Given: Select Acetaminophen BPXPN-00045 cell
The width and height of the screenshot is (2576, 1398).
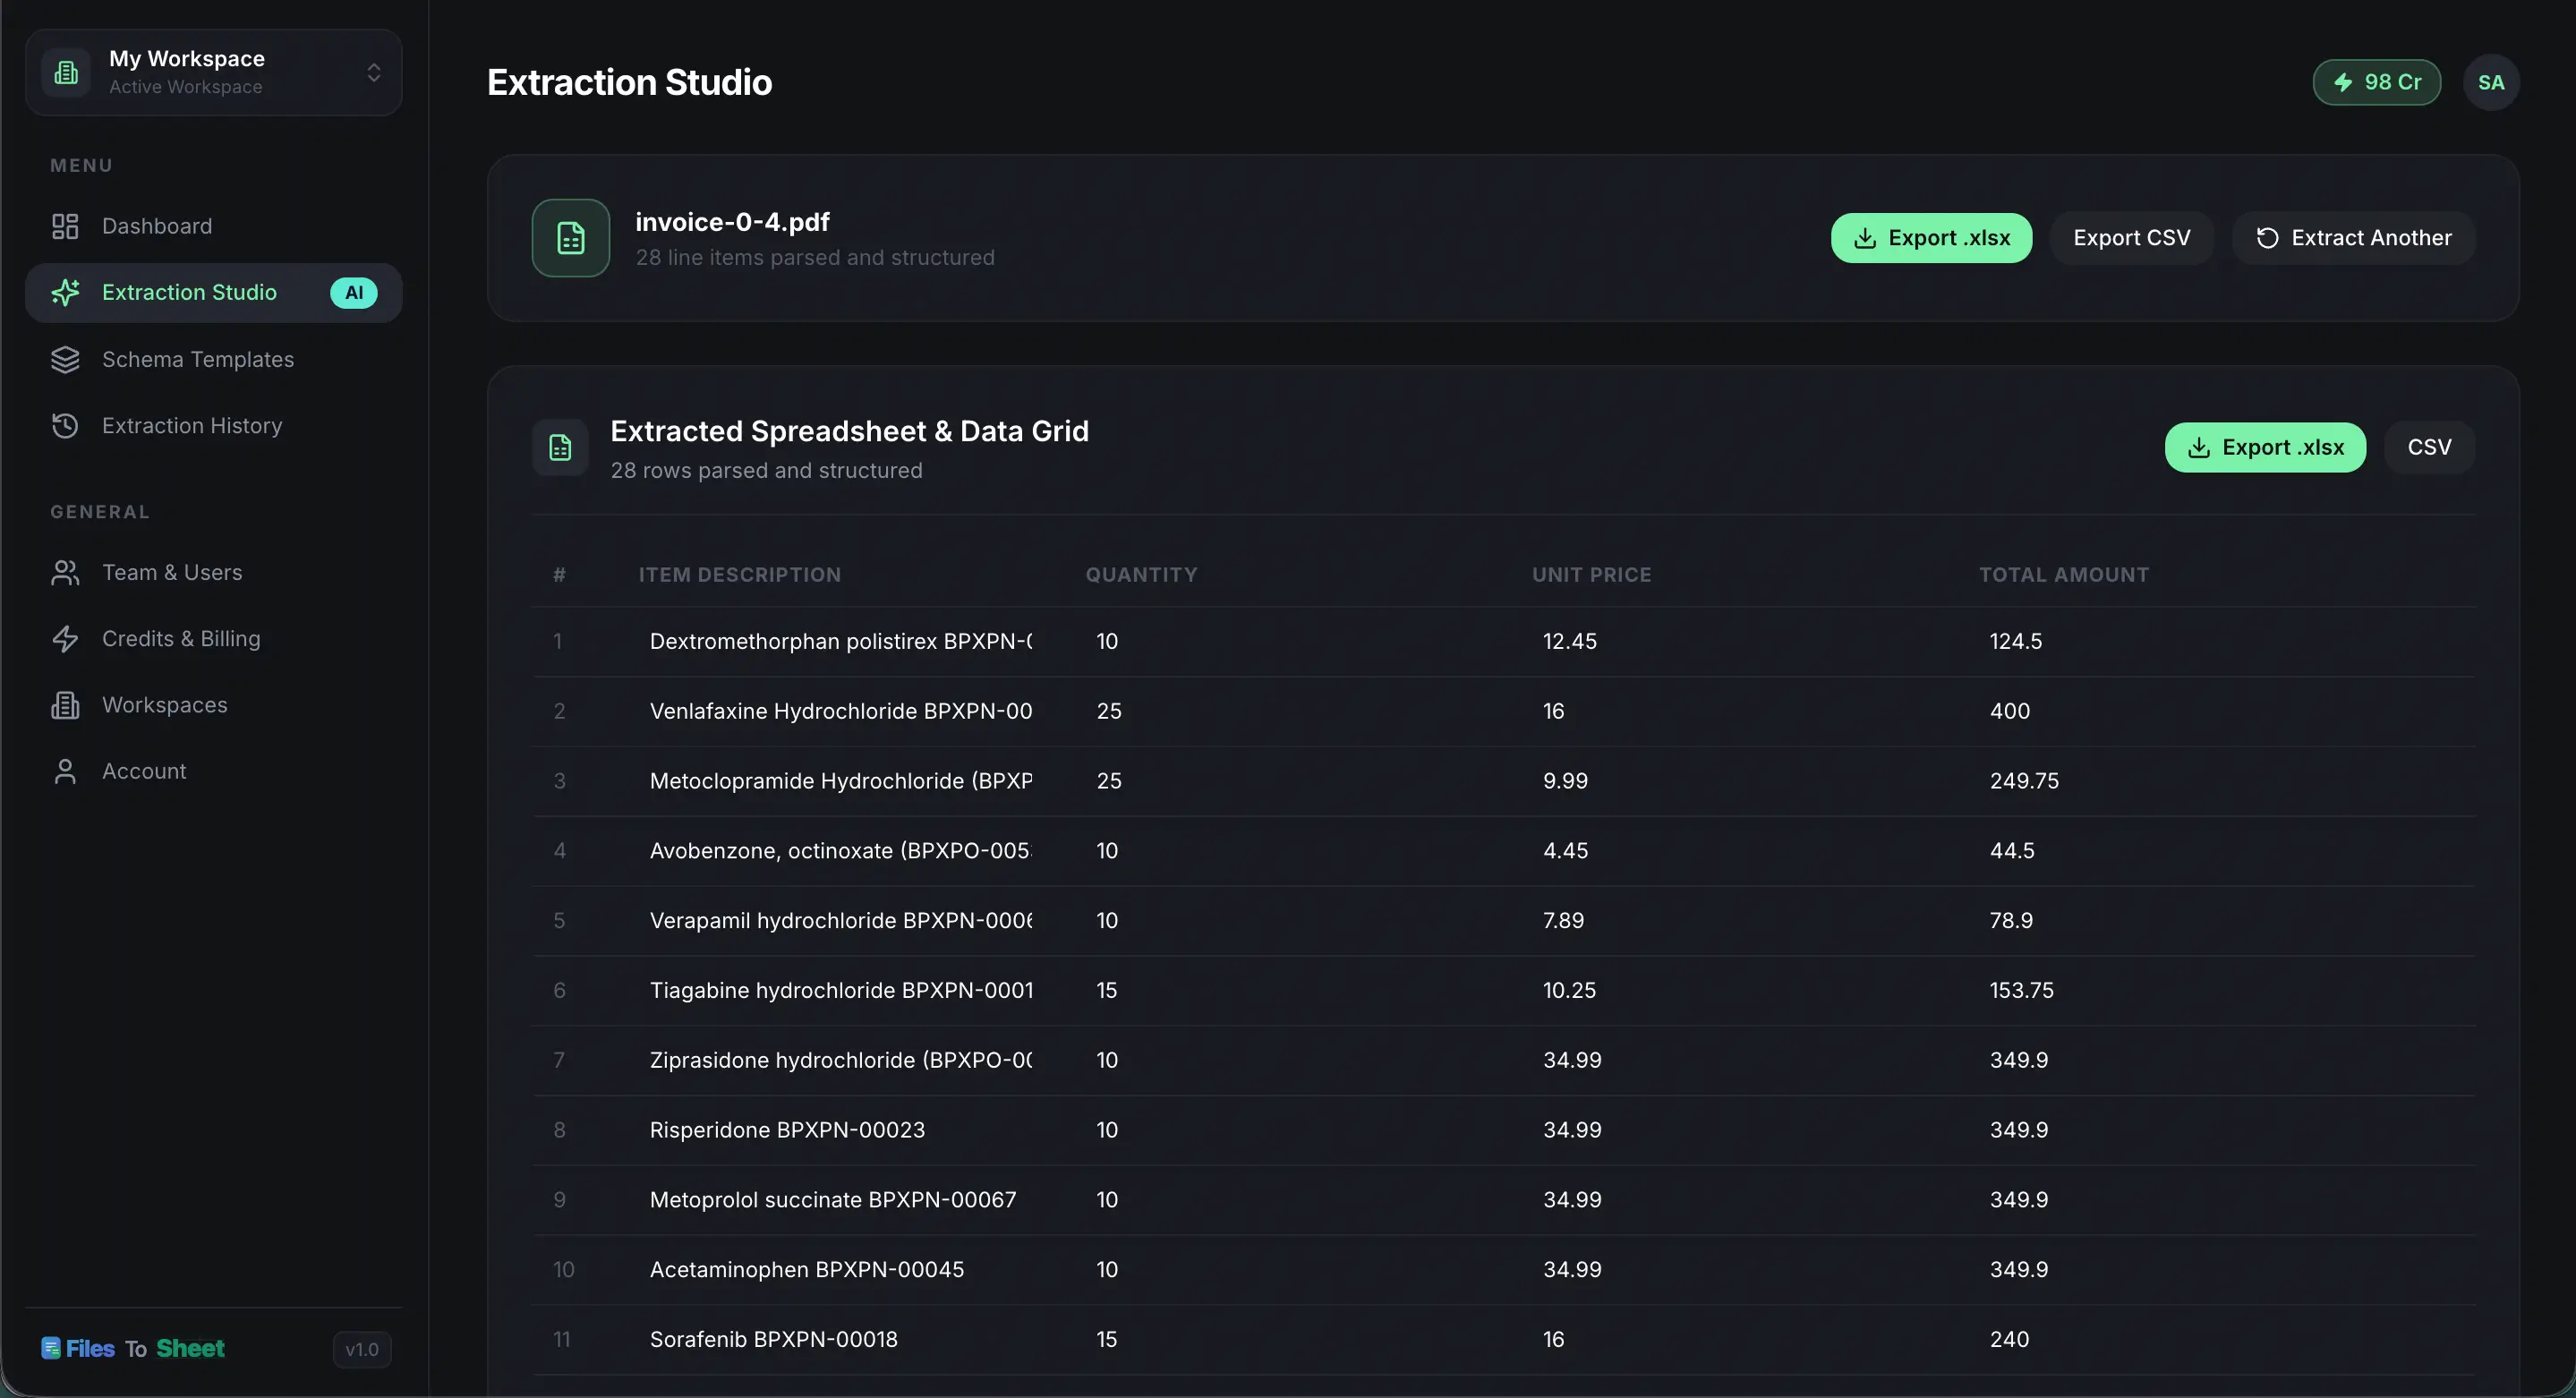Looking at the screenshot, I should pos(841,1269).
